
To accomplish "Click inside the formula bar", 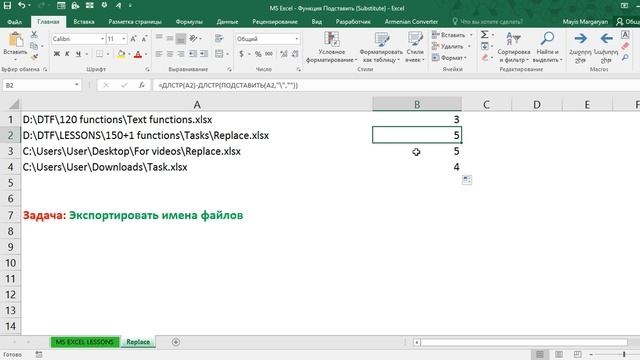I will pyautogui.click(x=396, y=85).
